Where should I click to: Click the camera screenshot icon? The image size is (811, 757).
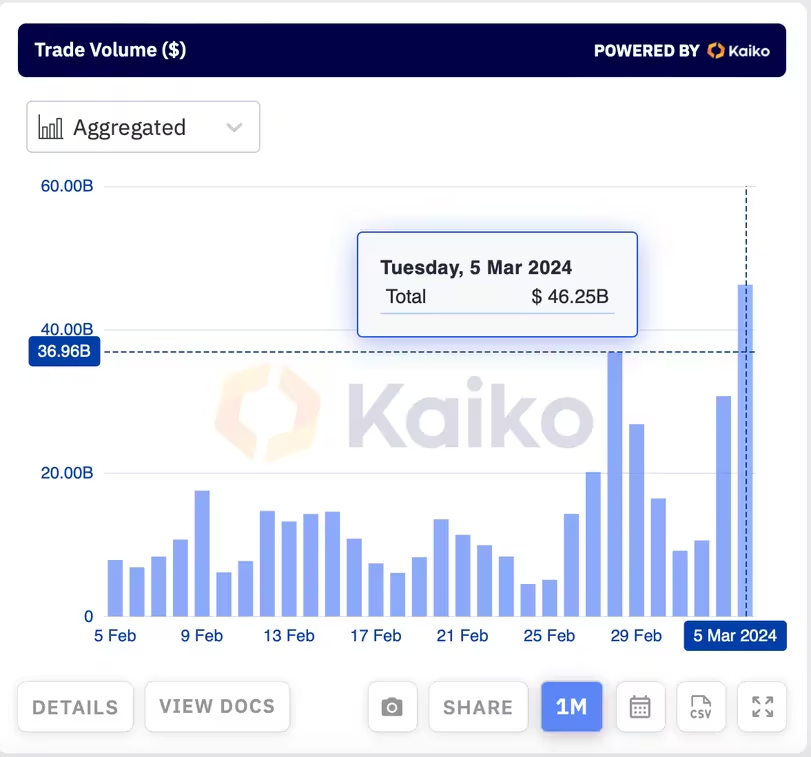coord(393,707)
